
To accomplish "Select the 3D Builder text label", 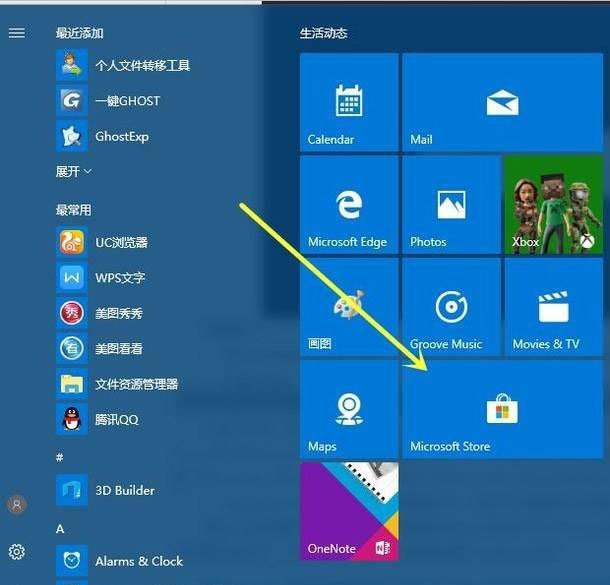I will point(125,490).
